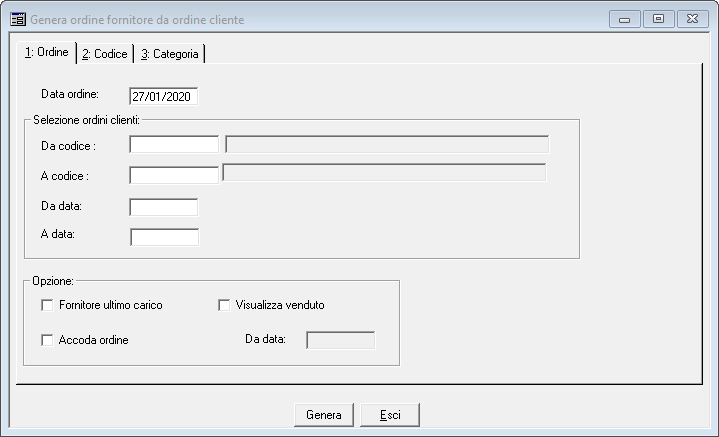
Task: Toggle the Visualizza venduto checkbox
Action: click(x=224, y=305)
